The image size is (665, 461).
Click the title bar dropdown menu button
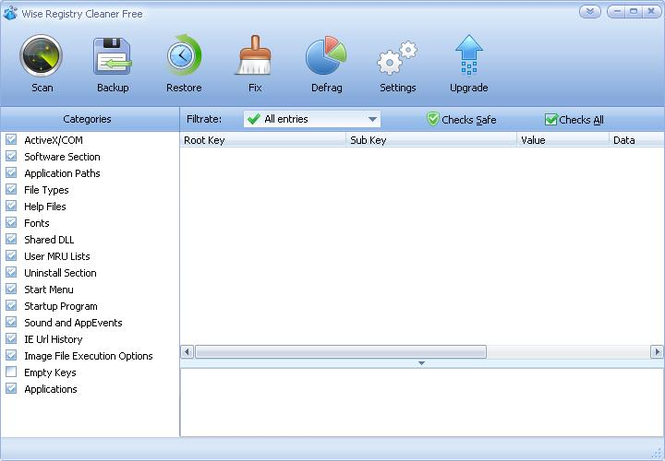[590, 11]
